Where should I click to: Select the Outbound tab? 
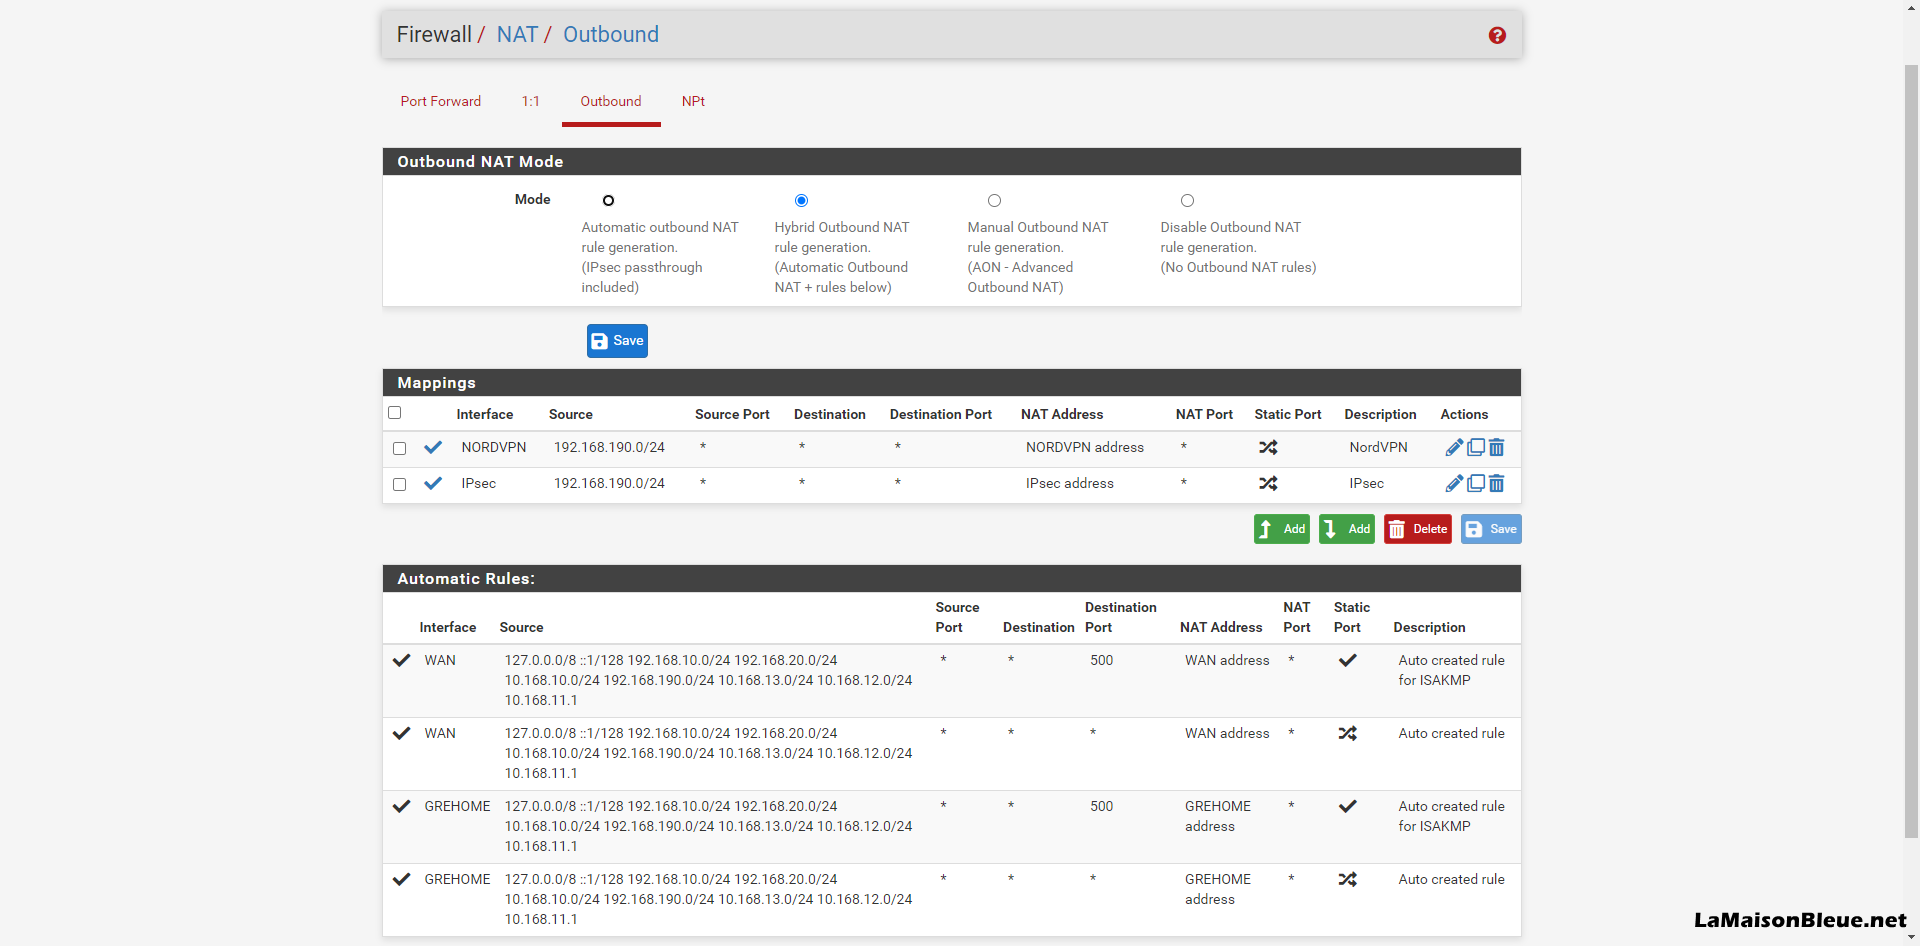pos(611,101)
